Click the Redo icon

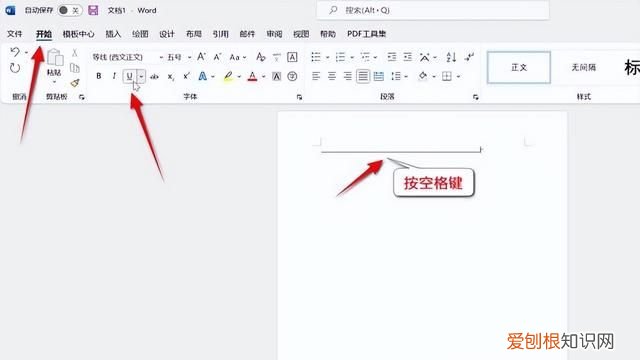[15, 68]
